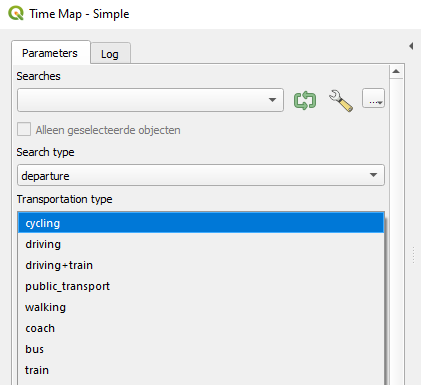The width and height of the screenshot is (421, 385).
Task: Select walking transportation type
Action: pyautogui.click(x=201, y=307)
